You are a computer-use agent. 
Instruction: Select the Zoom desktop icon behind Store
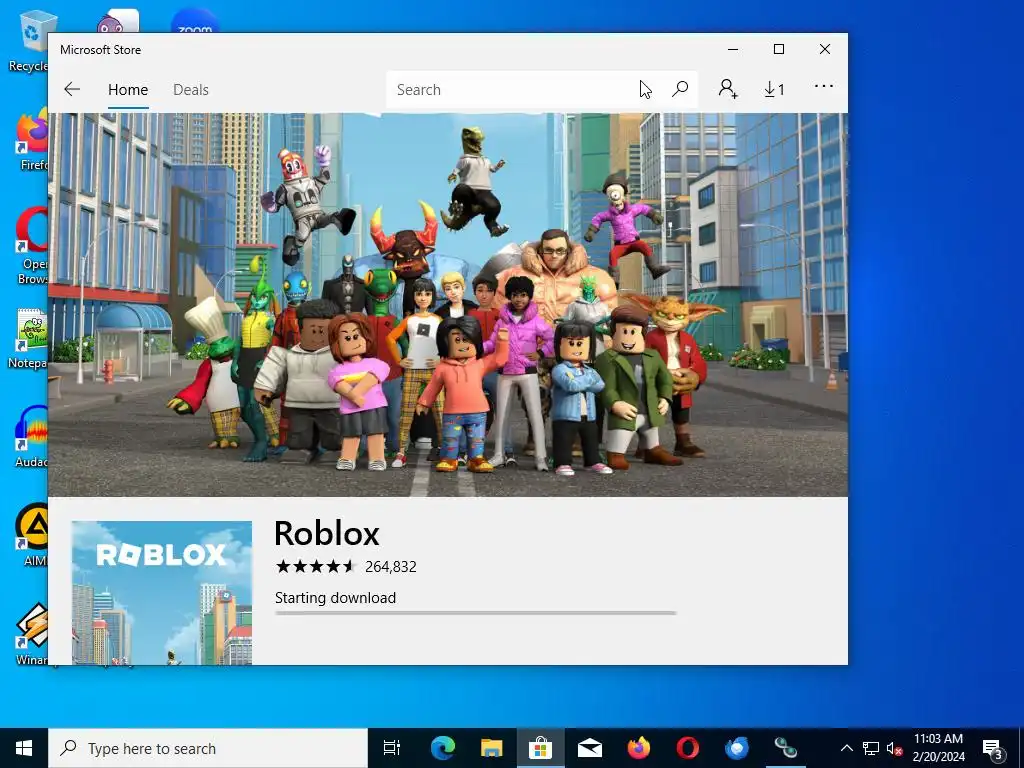pyautogui.click(x=195, y=22)
